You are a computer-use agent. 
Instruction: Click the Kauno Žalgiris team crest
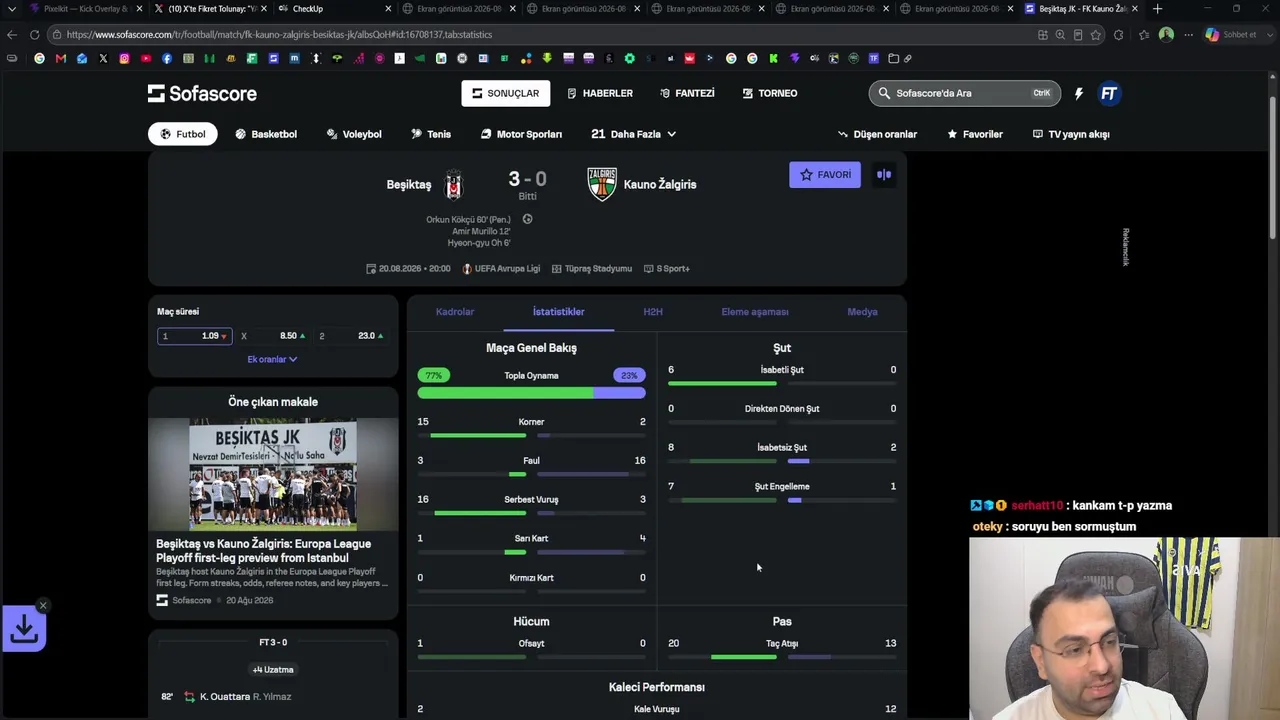pyautogui.click(x=602, y=184)
